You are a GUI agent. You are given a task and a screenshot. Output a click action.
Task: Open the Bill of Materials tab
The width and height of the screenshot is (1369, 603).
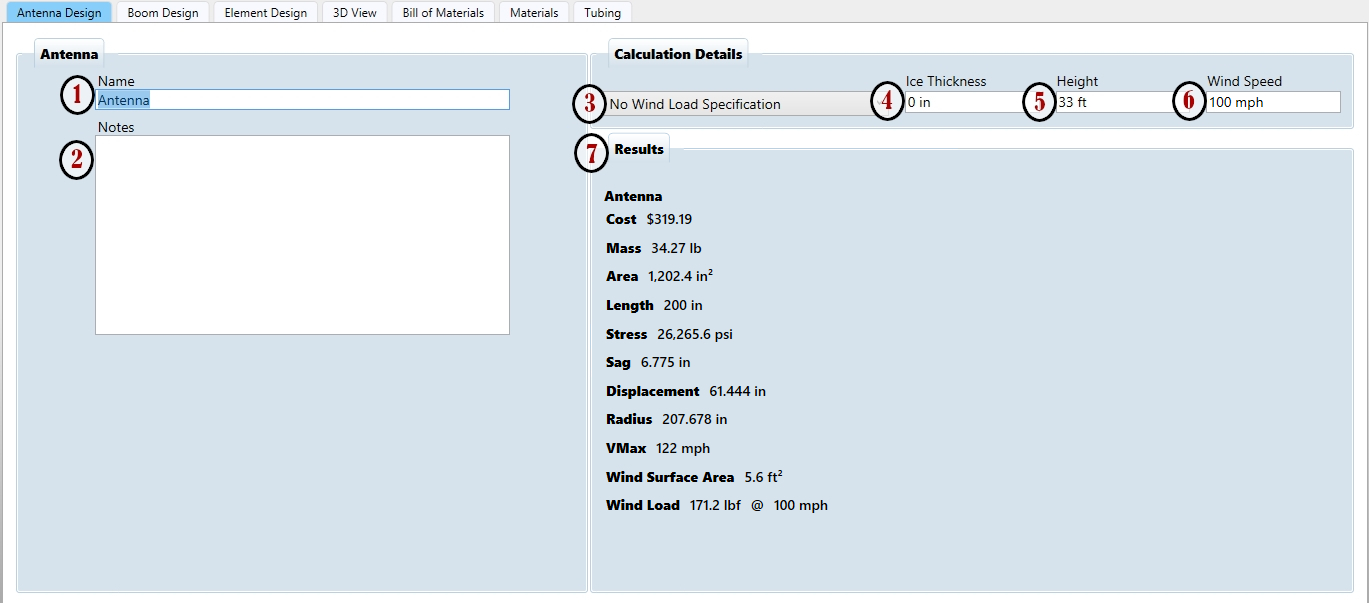[x=443, y=13]
